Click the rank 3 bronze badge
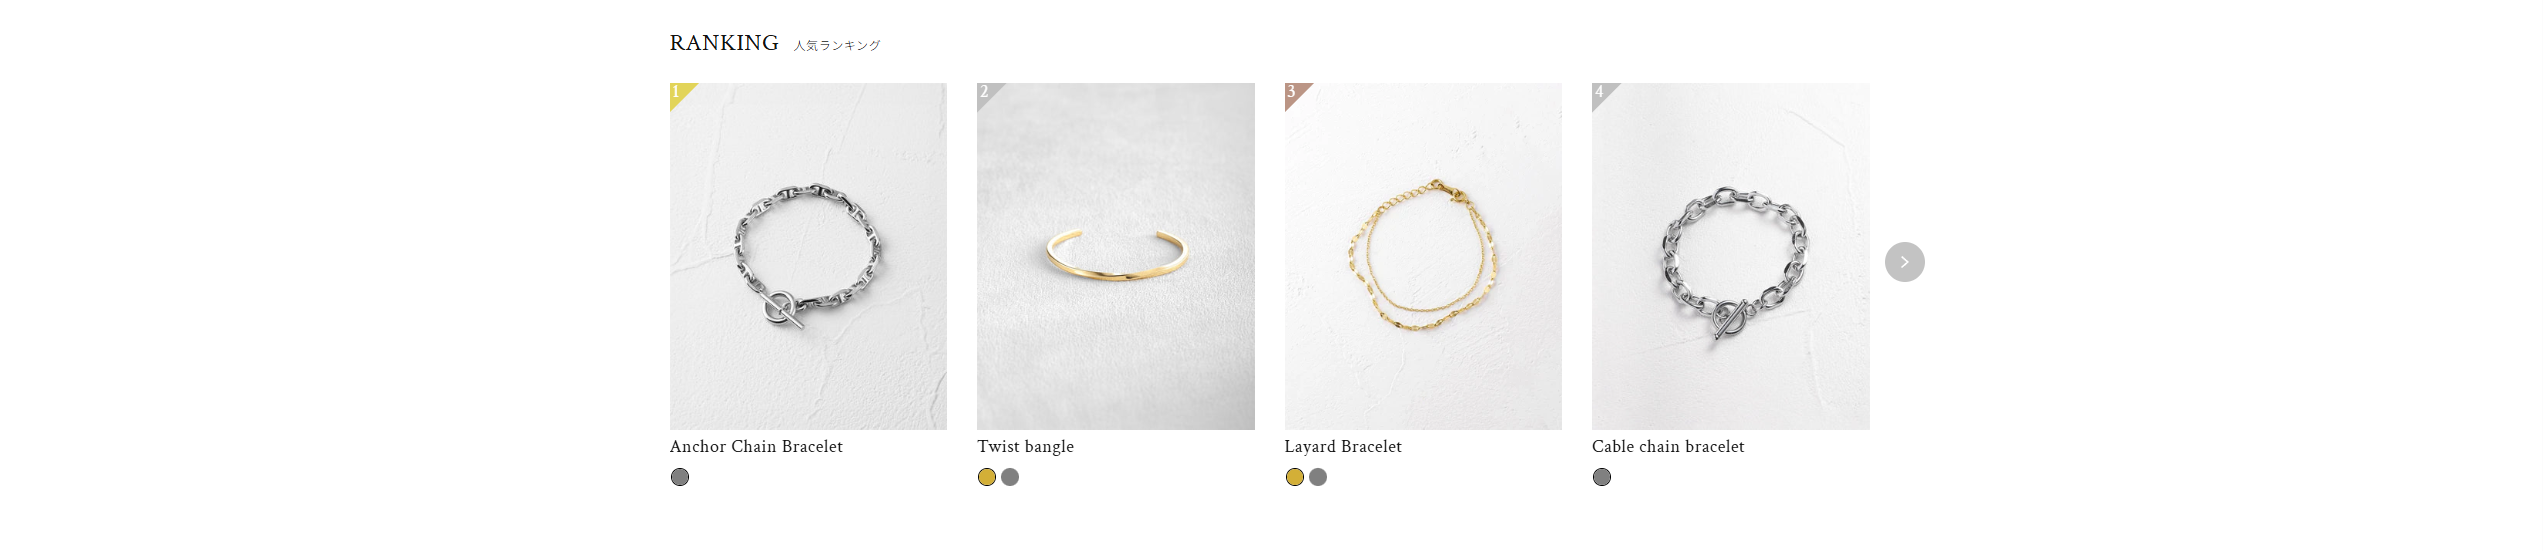This screenshot has height=551, width=2543. 1295,93
